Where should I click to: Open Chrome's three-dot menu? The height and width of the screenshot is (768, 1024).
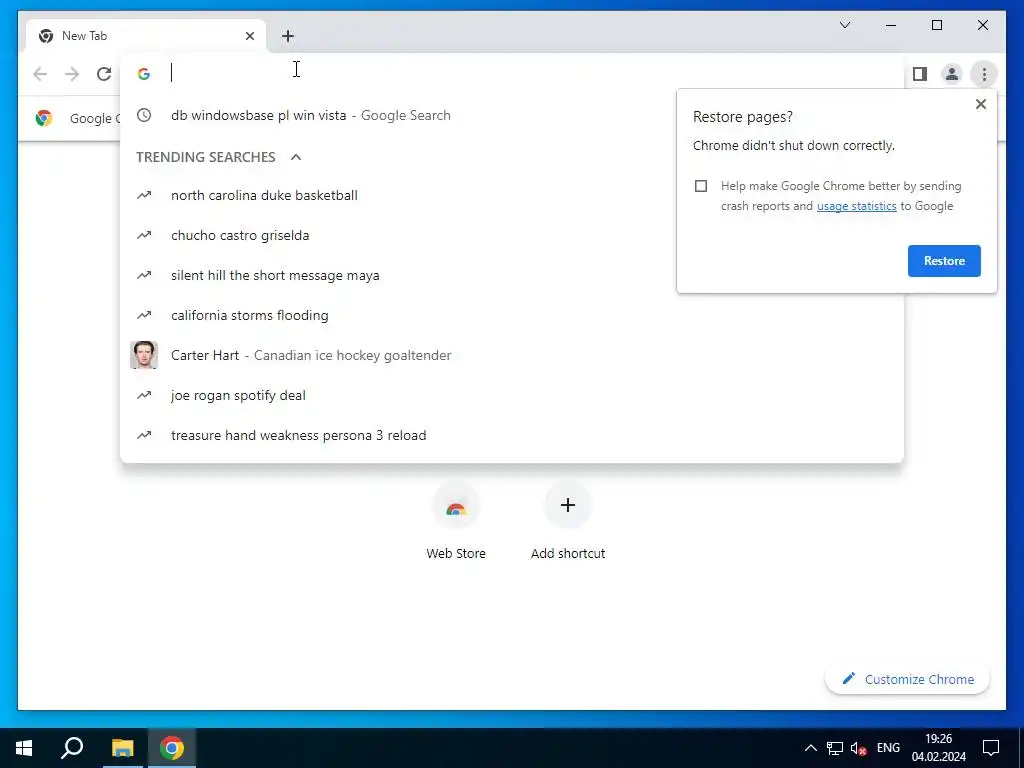pos(984,74)
